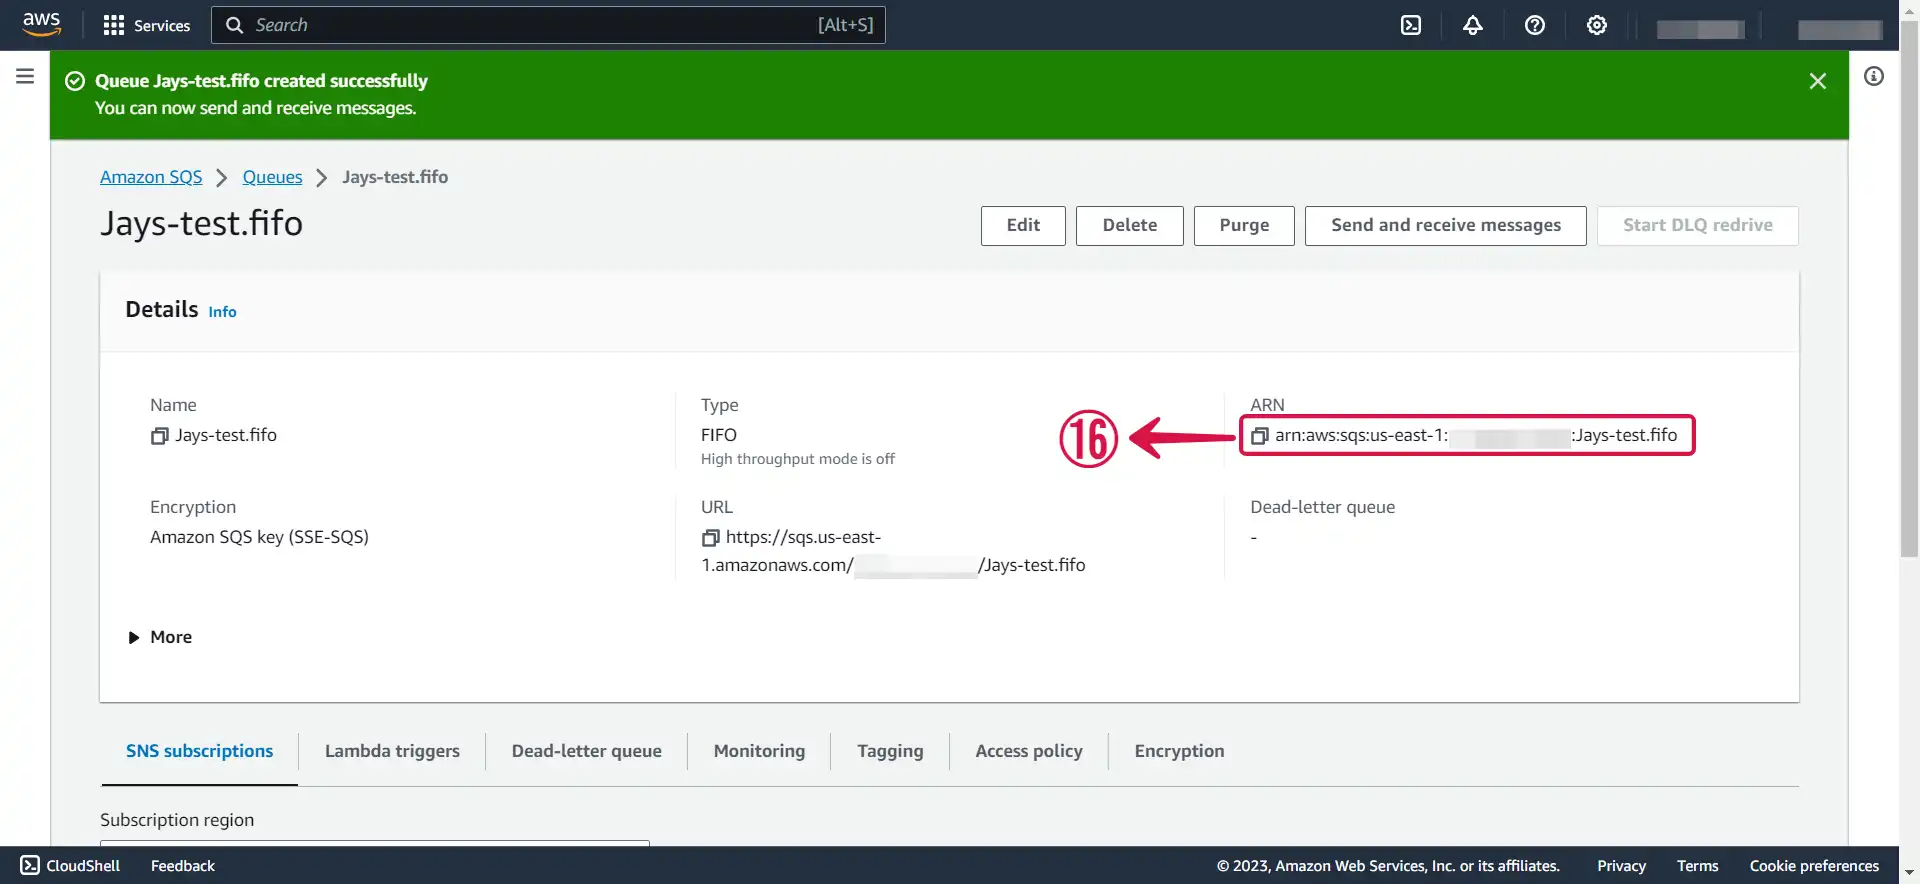Open the CloudShell icon in top bar
This screenshot has height=884, width=1920.
point(1411,25)
